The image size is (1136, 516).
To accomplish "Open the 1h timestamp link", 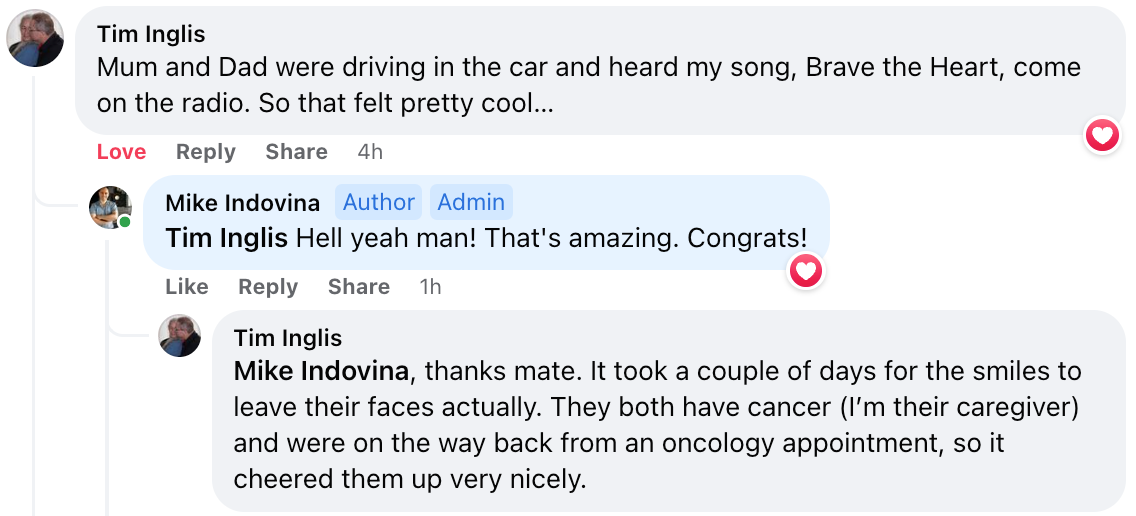I will pyautogui.click(x=430, y=287).
